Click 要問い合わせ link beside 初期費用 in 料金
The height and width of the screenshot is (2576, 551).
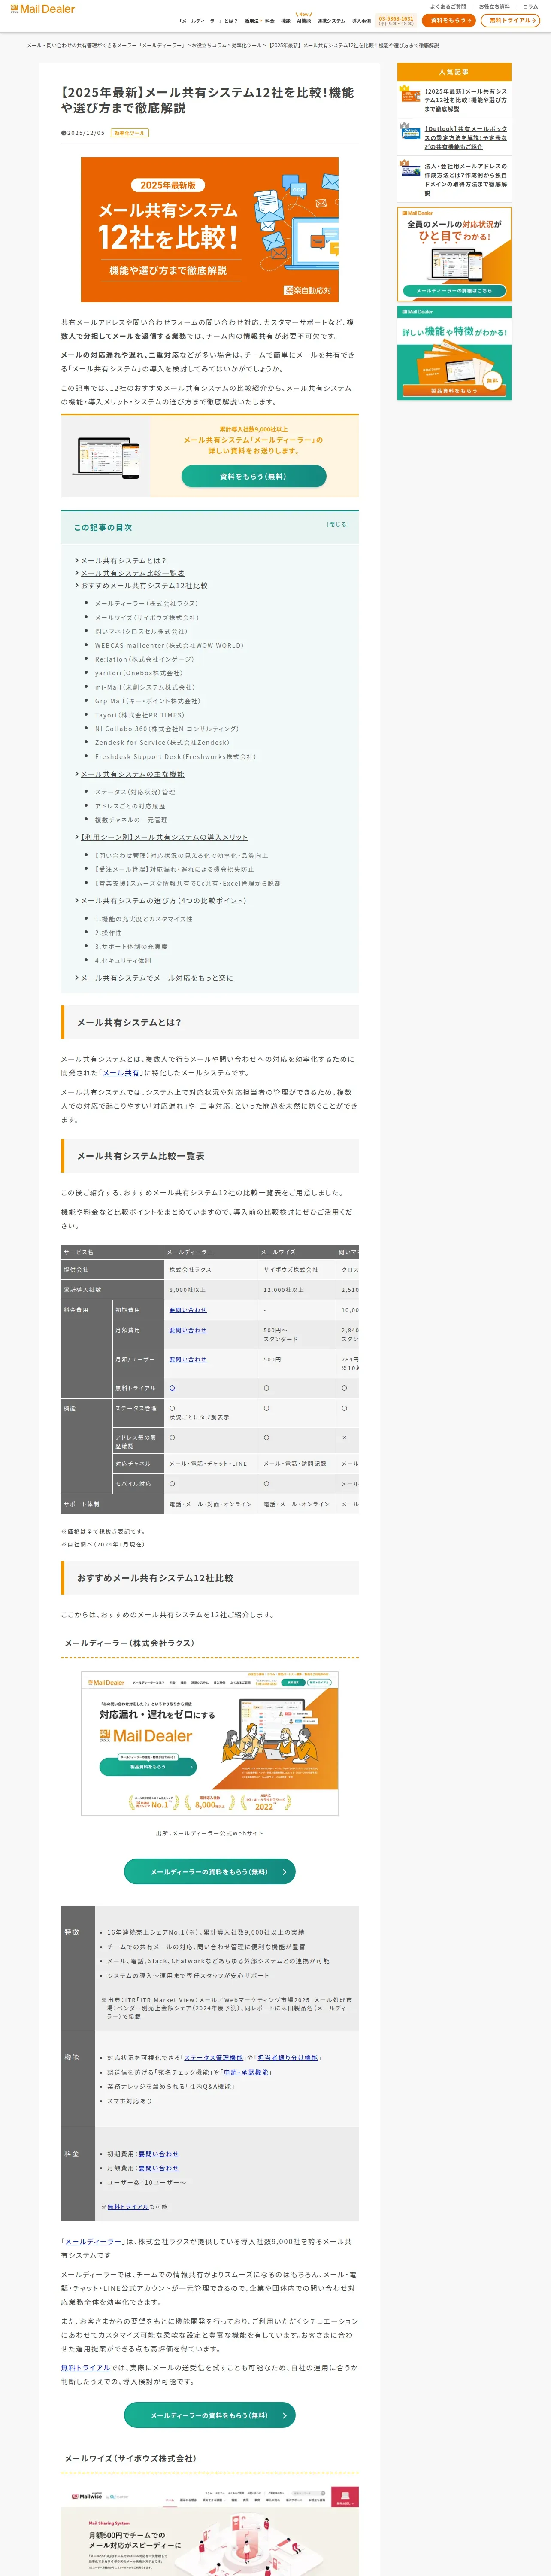[159, 2154]
